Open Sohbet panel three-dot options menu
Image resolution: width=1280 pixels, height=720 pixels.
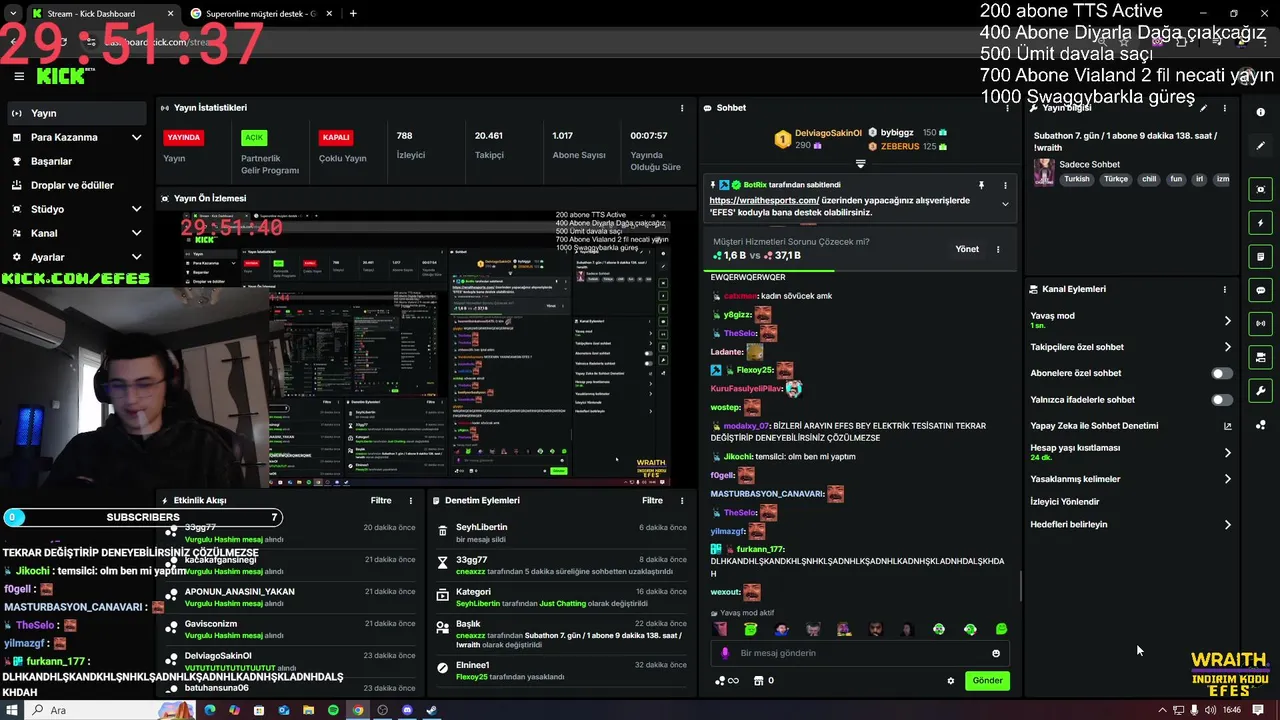(1006, 108)
